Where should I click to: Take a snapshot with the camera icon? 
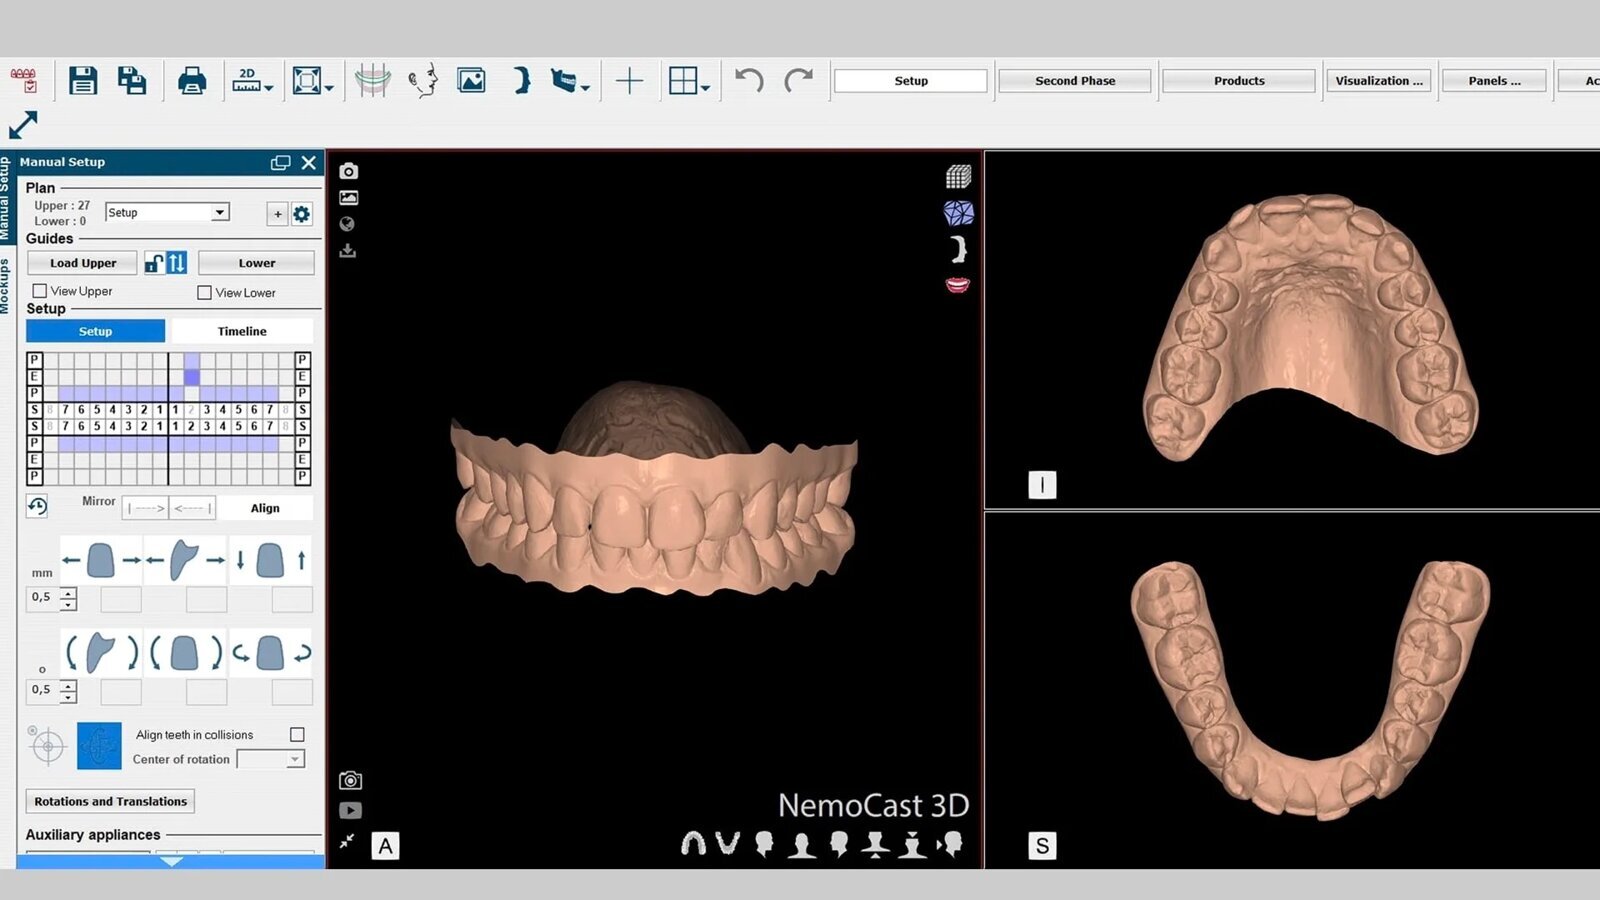point(347,170)
